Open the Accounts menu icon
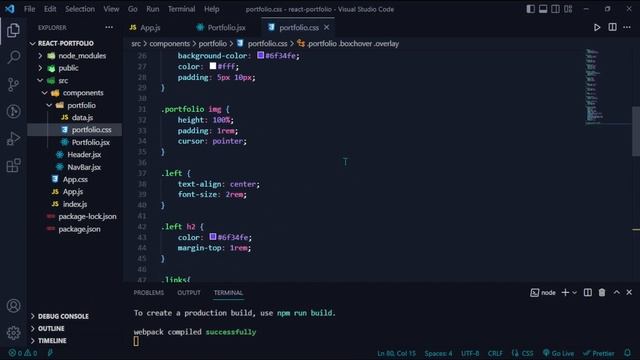The image size is (640, 360). [x=13, y=306]
